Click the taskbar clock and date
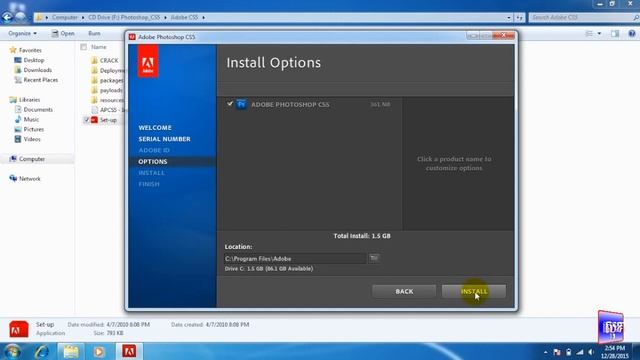 614,352
